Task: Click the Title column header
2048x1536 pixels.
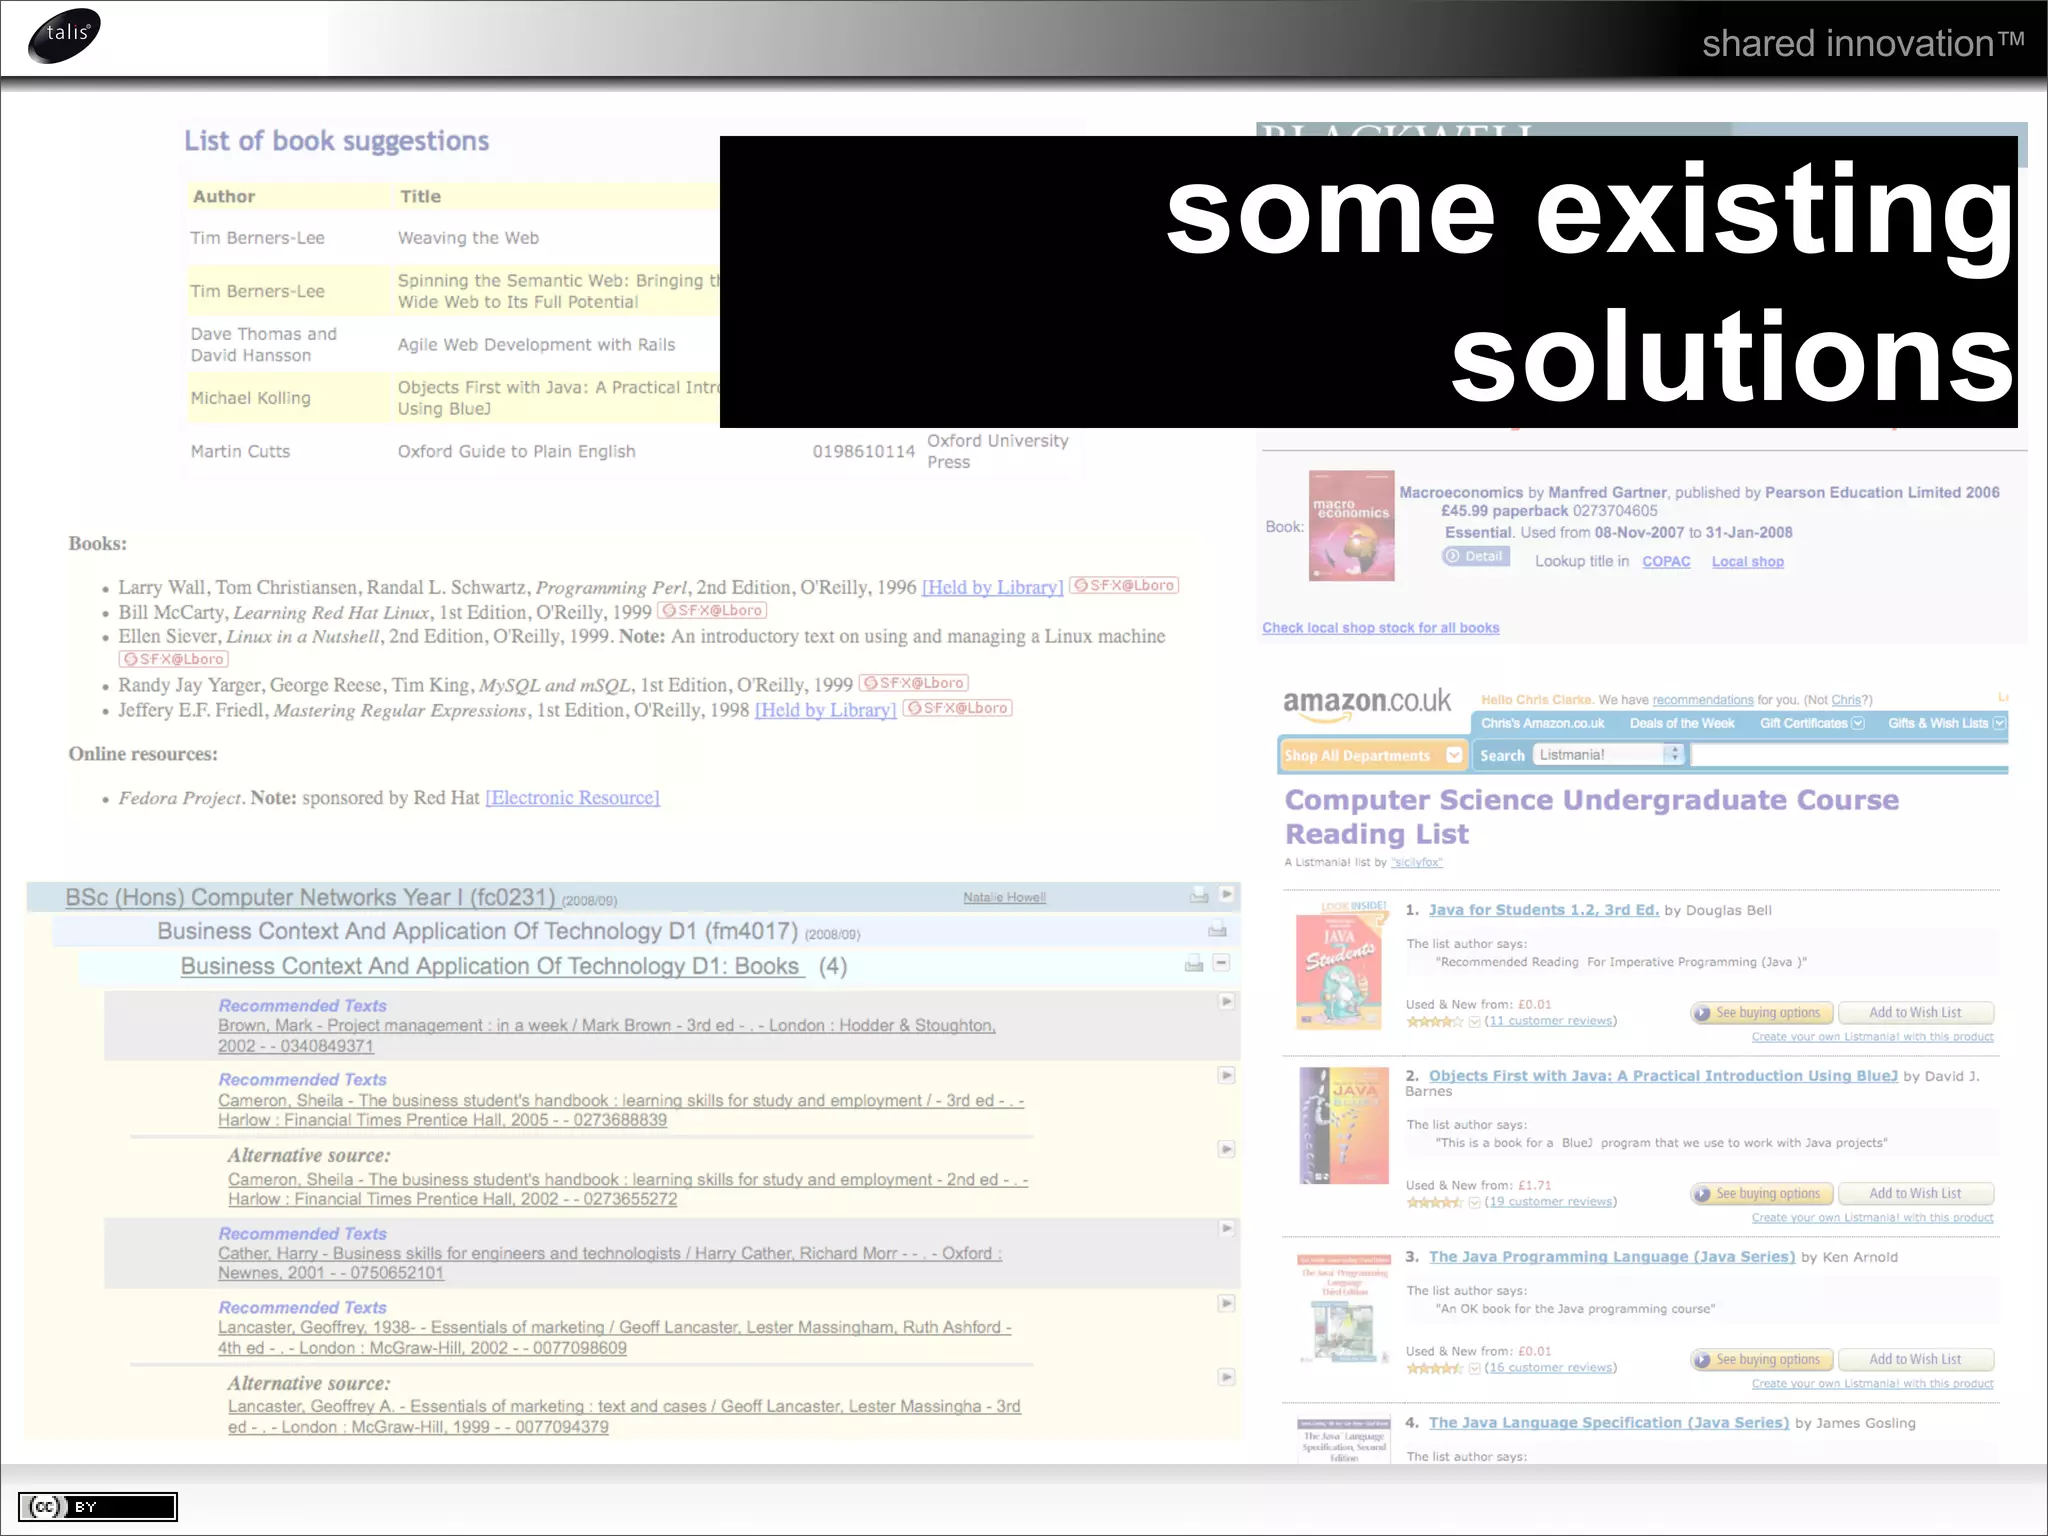Action: (x=420, y=196)
